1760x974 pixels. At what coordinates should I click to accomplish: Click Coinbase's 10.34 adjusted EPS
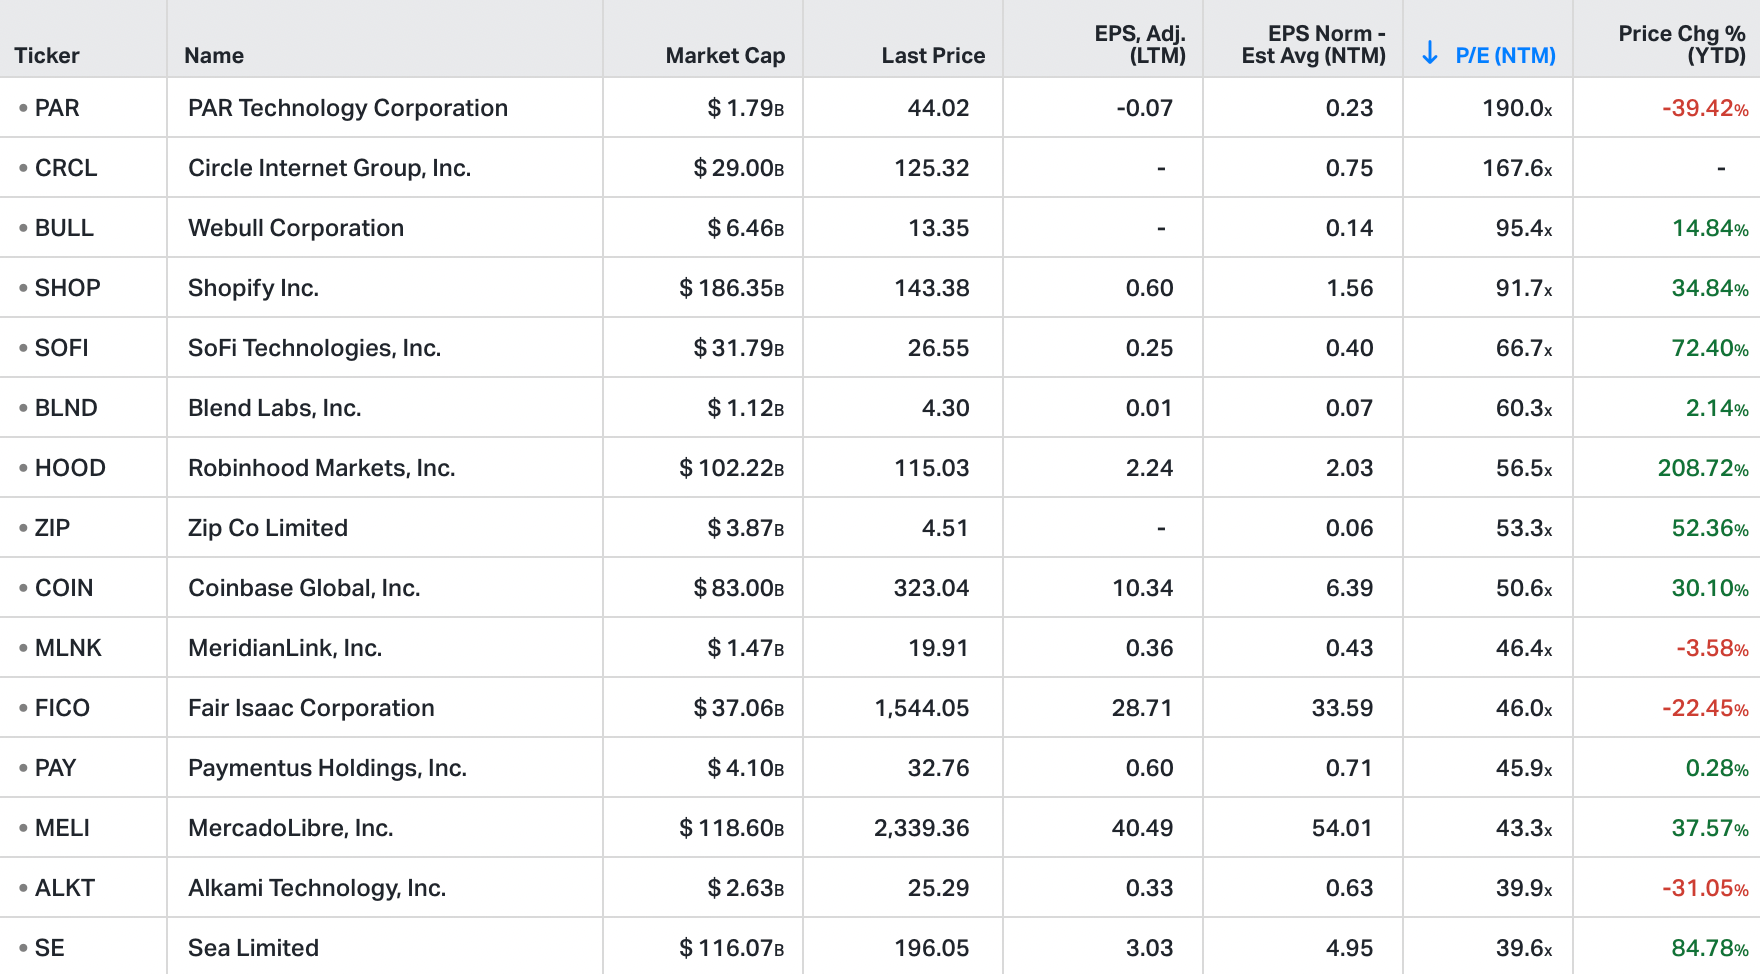tap(1143, 588)
